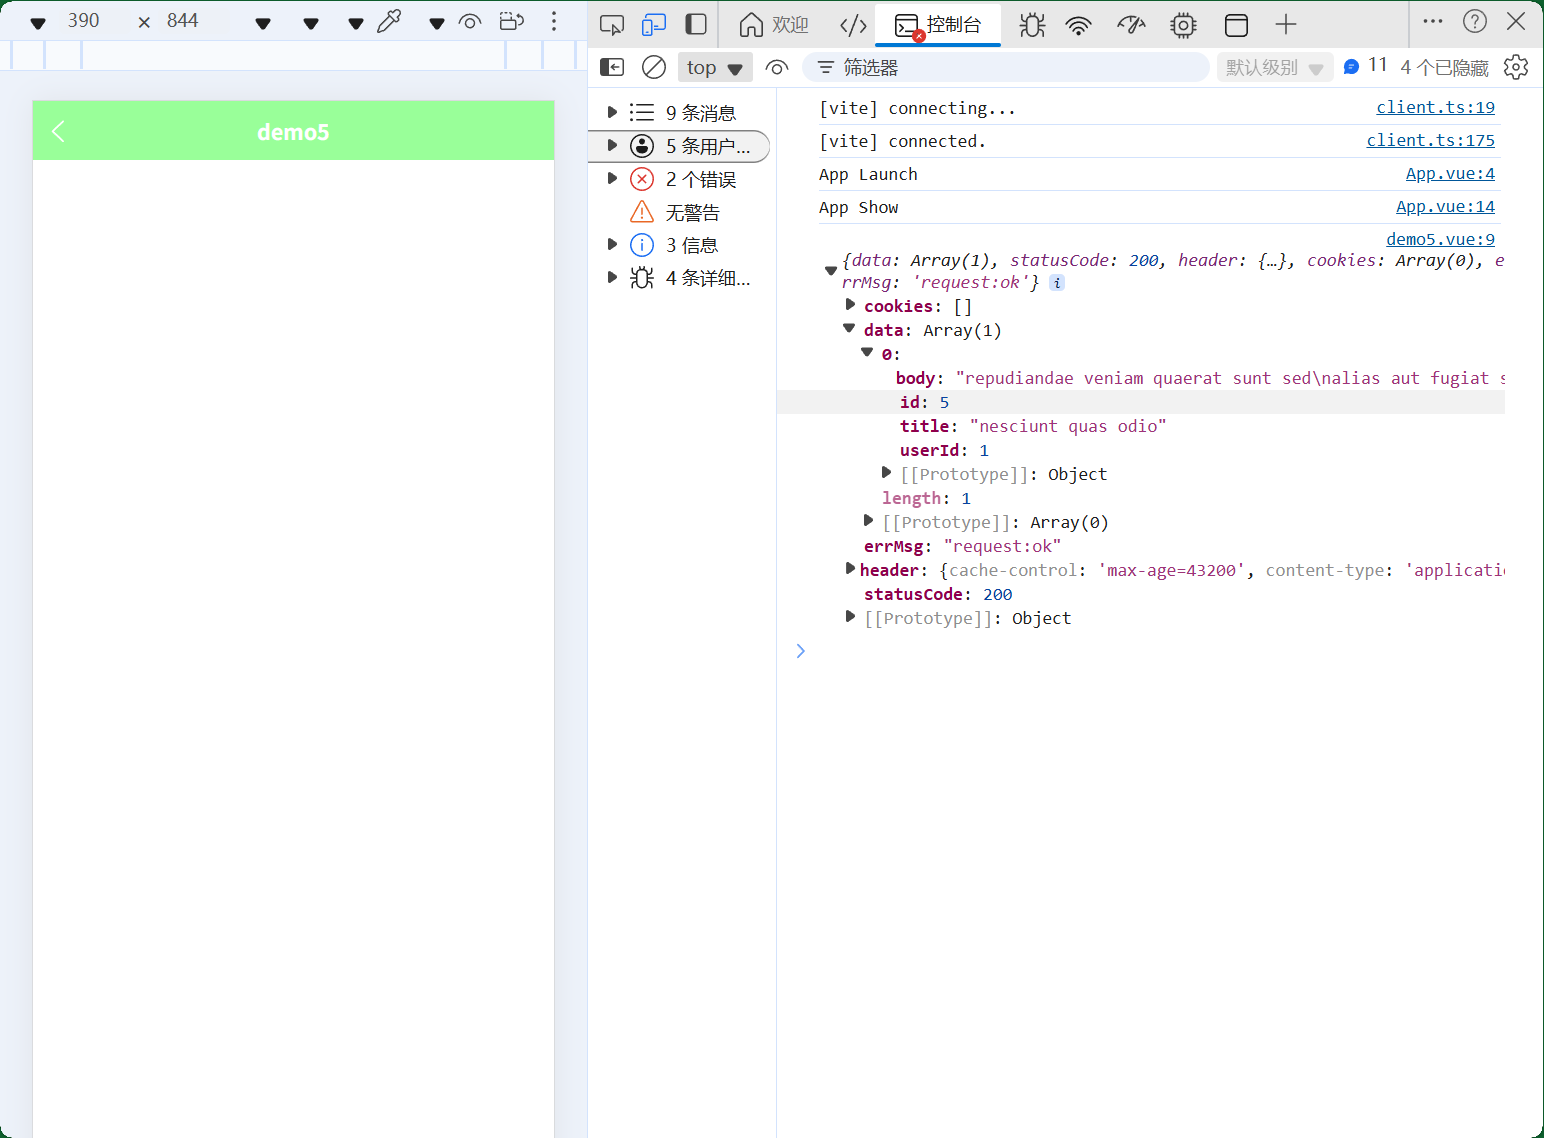Click inside the 筛选器 filter input
1544x1138 pixels.
[x=1000, y=67]
